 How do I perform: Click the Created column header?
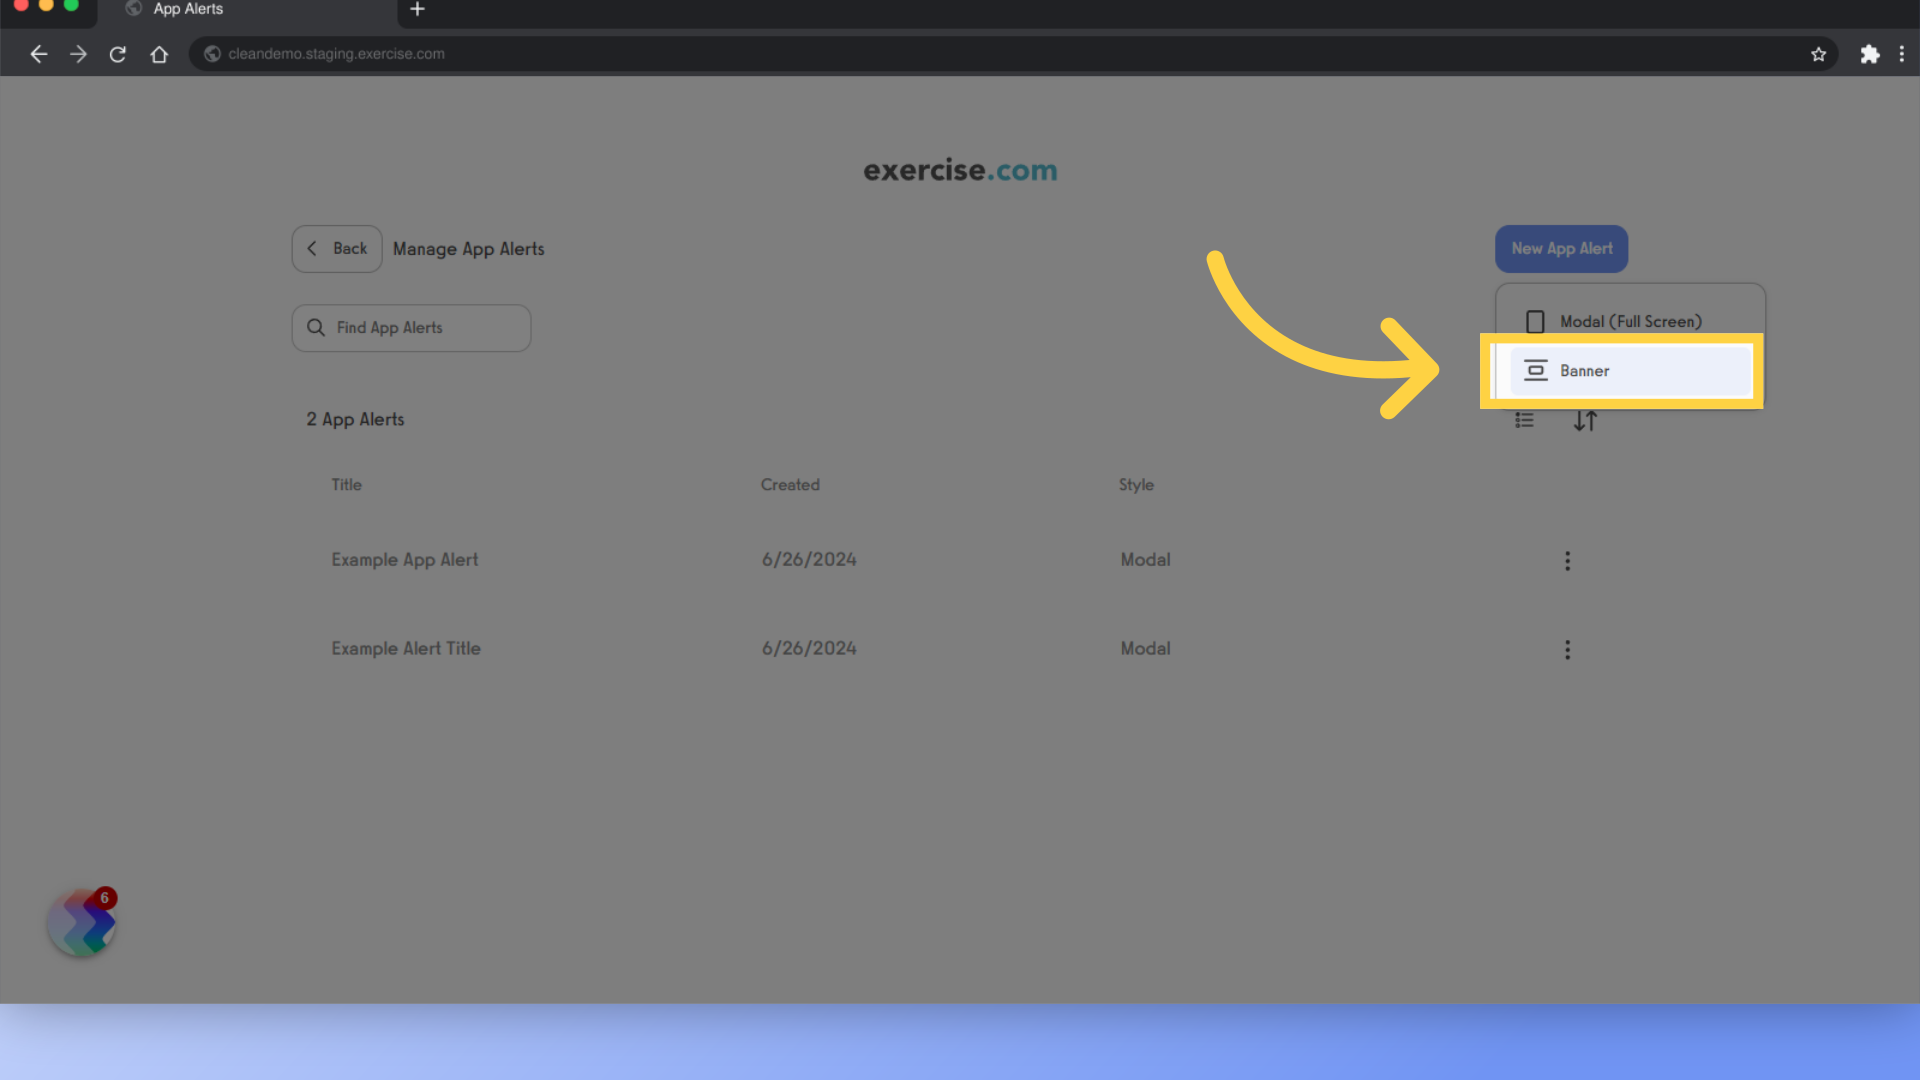tap(790, 485)
